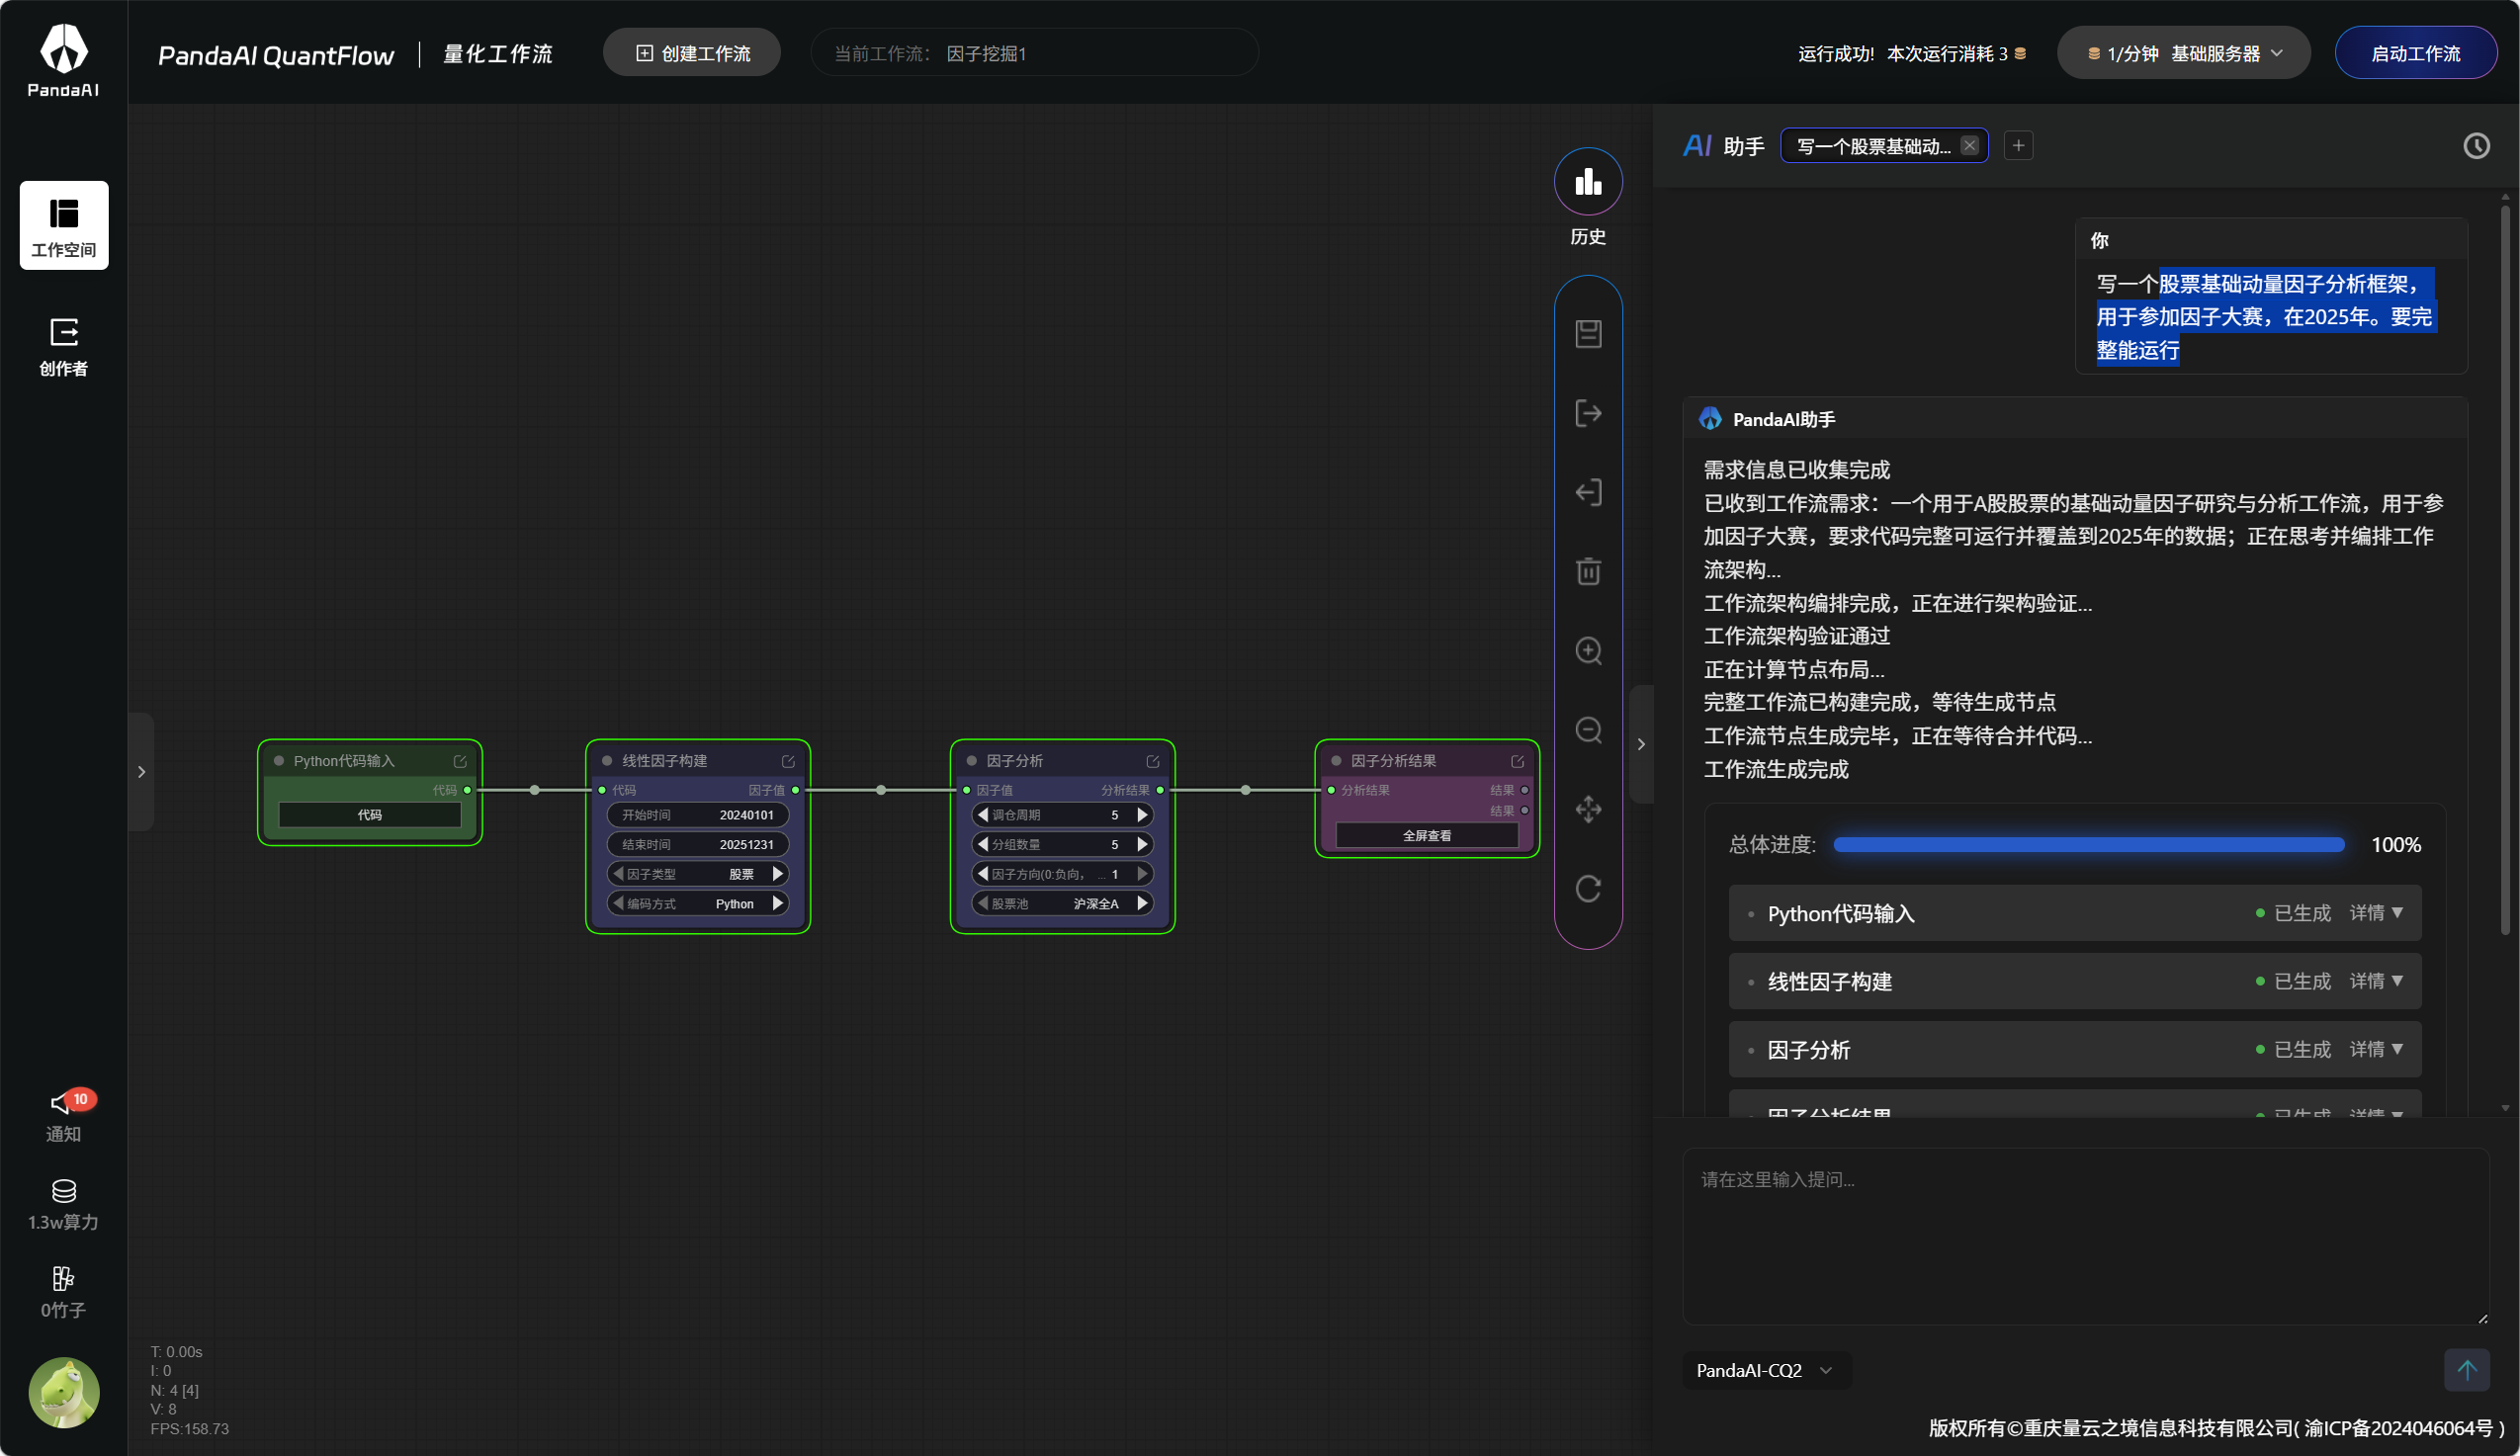The height and width of the screenshot is (1456, 2520).
Task: Click right arrow of 股票池 selector
Action: tap(1142, 904)
